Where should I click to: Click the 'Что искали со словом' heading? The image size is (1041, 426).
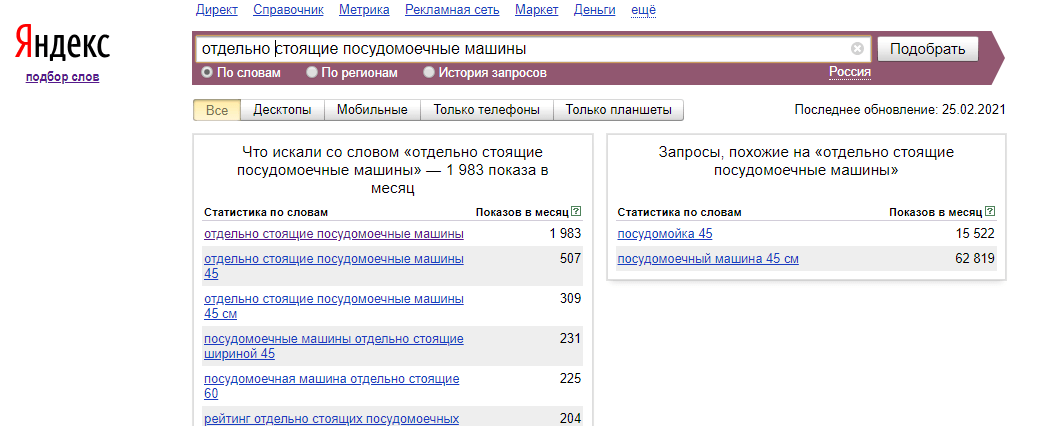[392, 170]
